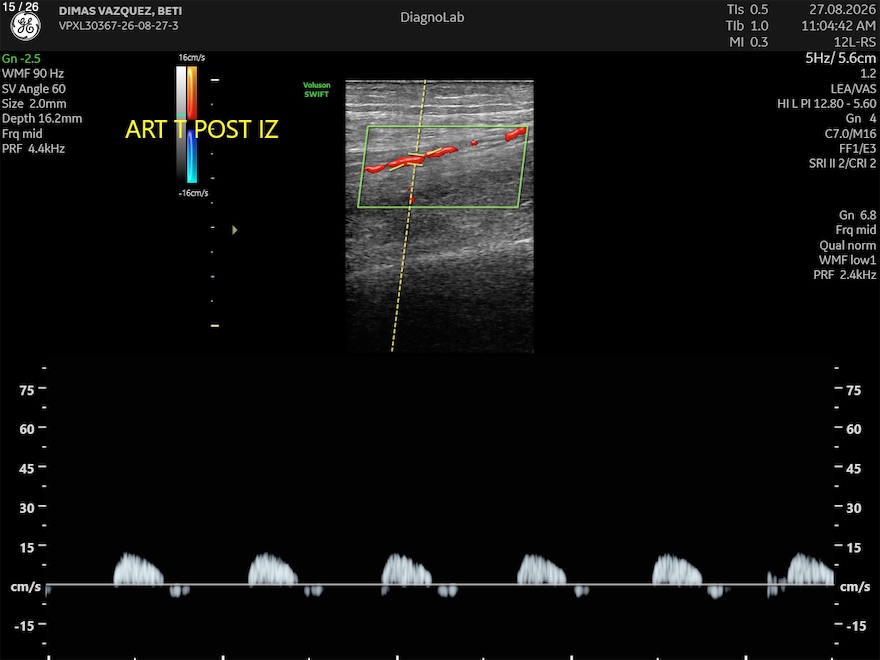Screen dimensions: 880x660
Task: Click the 75 mark on left velocity scale
Action: [x=26, y=390]
